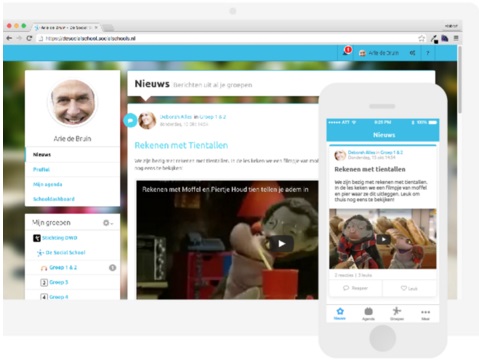Viewport: 479px width, 364px height.
Task: Open Groep 1 & 2 in groups list
Action: [59, 267]
